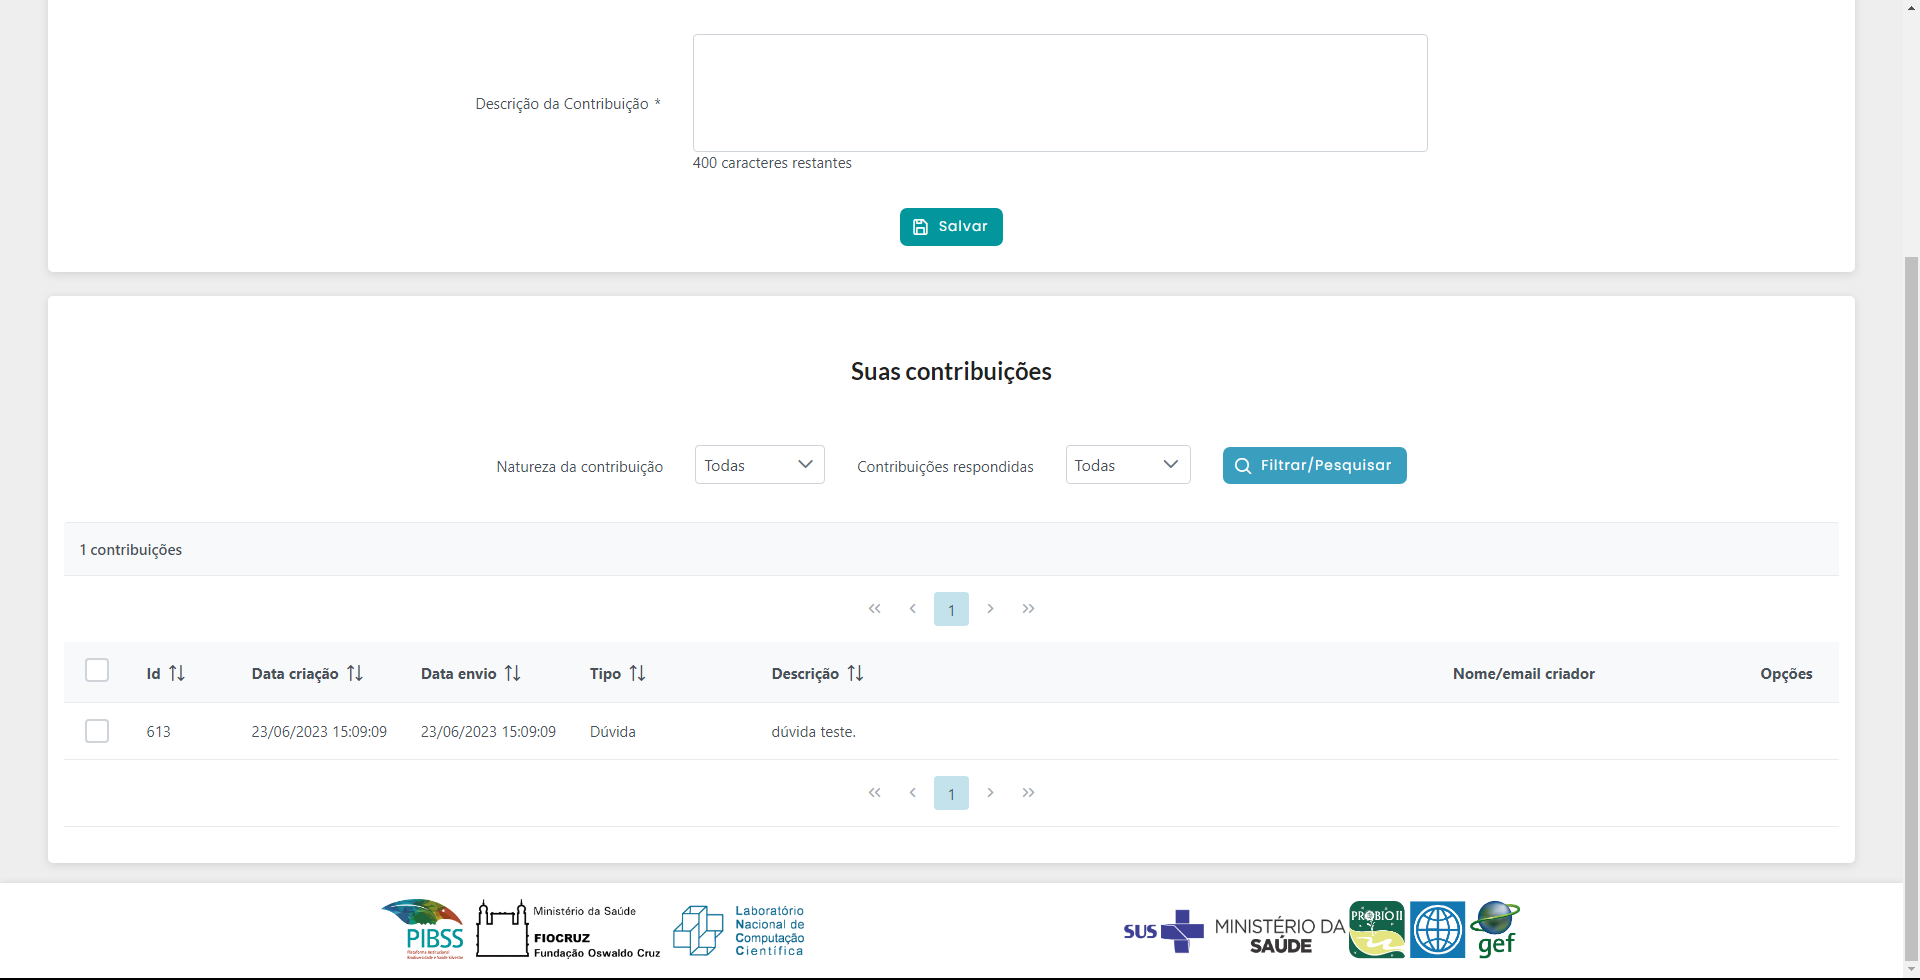Sort by Tipo column arrows icon

[x=637, y=674]
